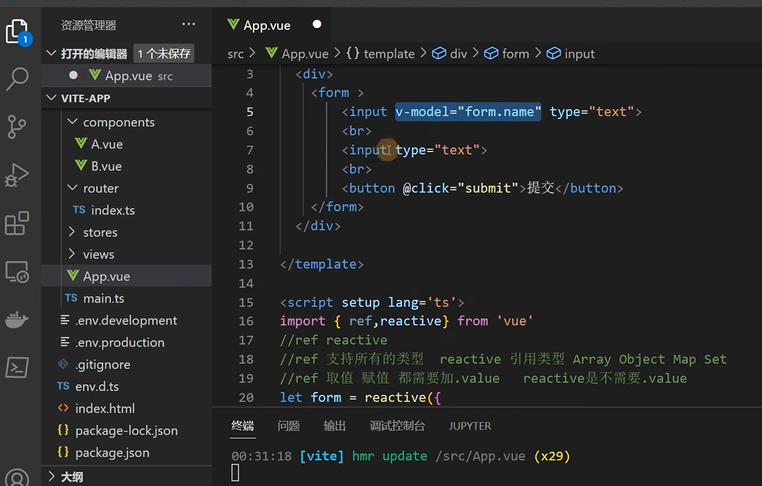Select the App.vue editor tab
Viewport: 762px width, 486px height.
272,25
